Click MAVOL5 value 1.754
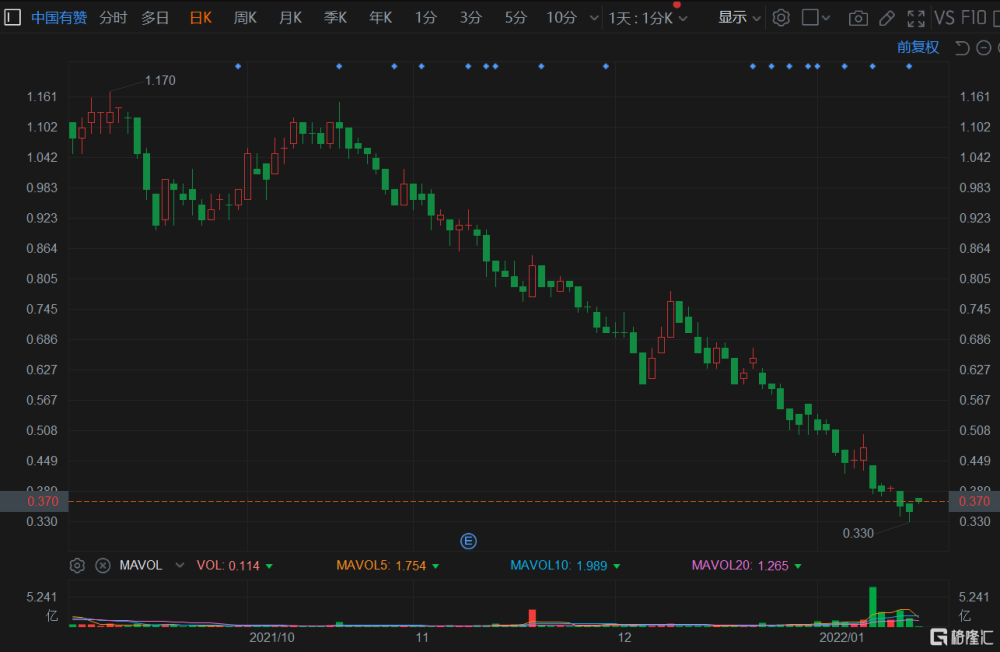This screenshot has height=652, width=1000. coord(411,566)
